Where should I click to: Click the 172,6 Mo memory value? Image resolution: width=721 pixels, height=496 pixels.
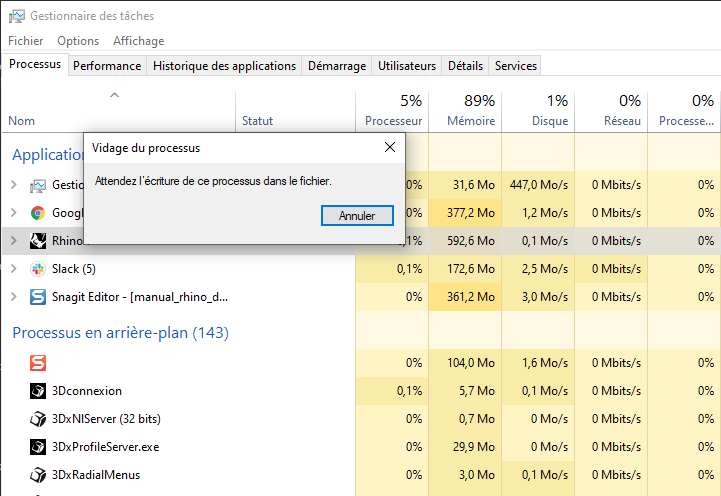(471, 269)
